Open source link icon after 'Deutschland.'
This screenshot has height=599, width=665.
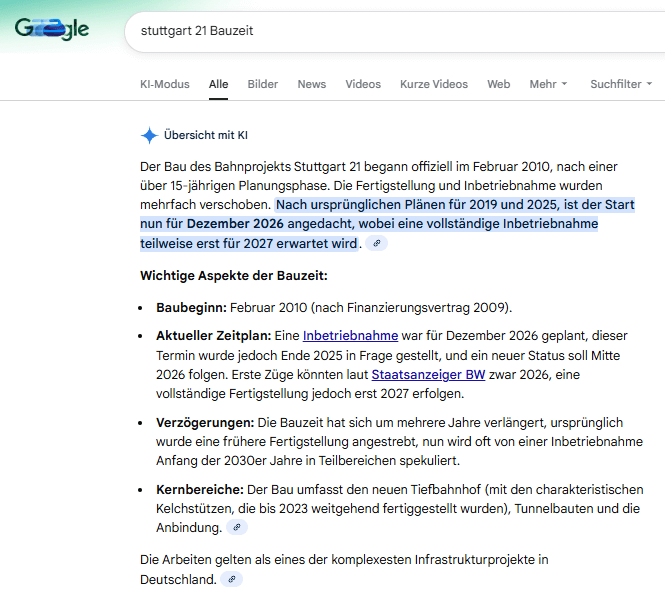click(231, 579)
